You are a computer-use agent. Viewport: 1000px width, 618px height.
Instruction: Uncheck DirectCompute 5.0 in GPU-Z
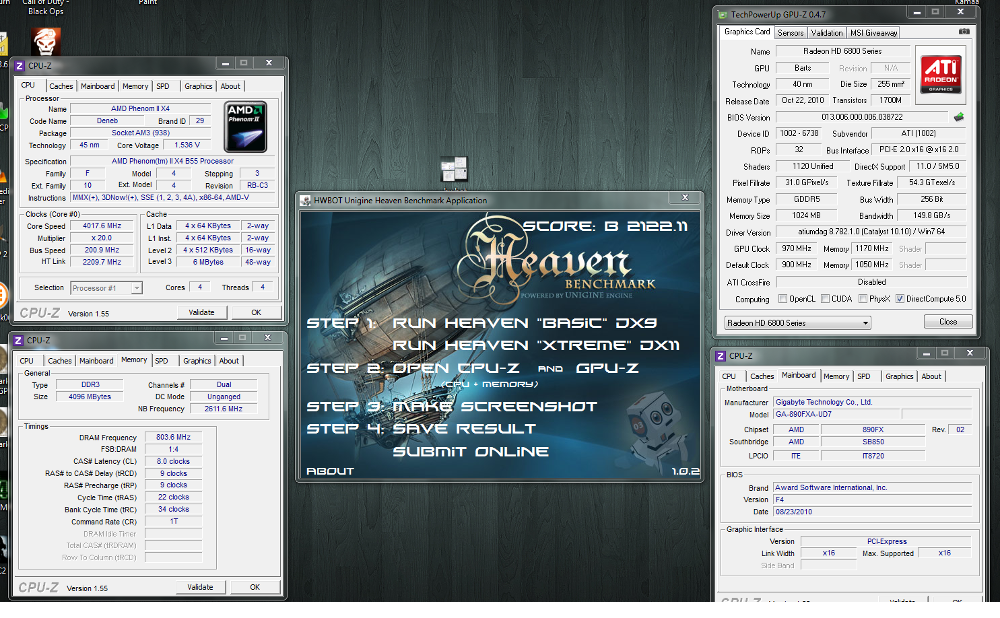pyautogui.click(x=900, y=298)
